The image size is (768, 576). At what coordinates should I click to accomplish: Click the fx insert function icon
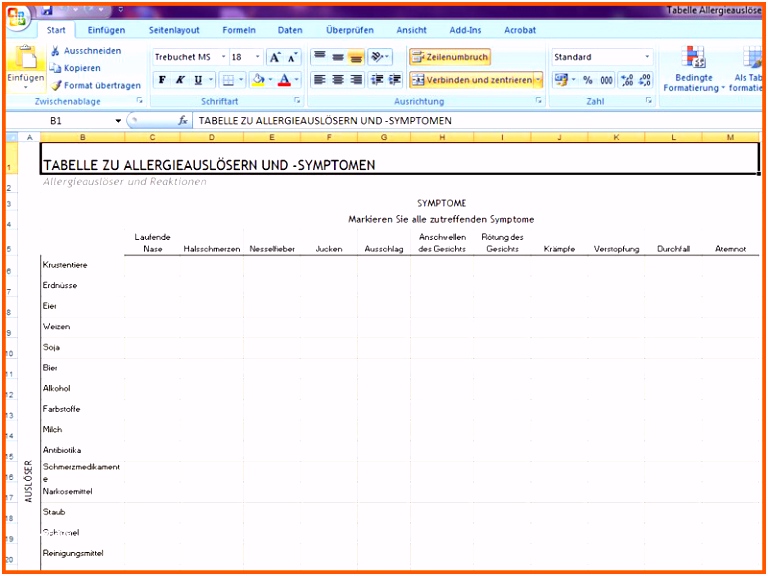pyautogui.click(x=183, y=120)
